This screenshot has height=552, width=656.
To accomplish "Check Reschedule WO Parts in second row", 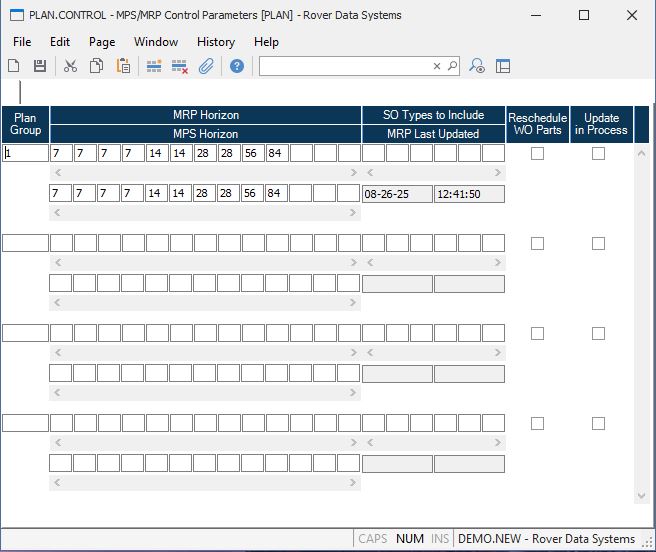I will (x=538, y=244).
